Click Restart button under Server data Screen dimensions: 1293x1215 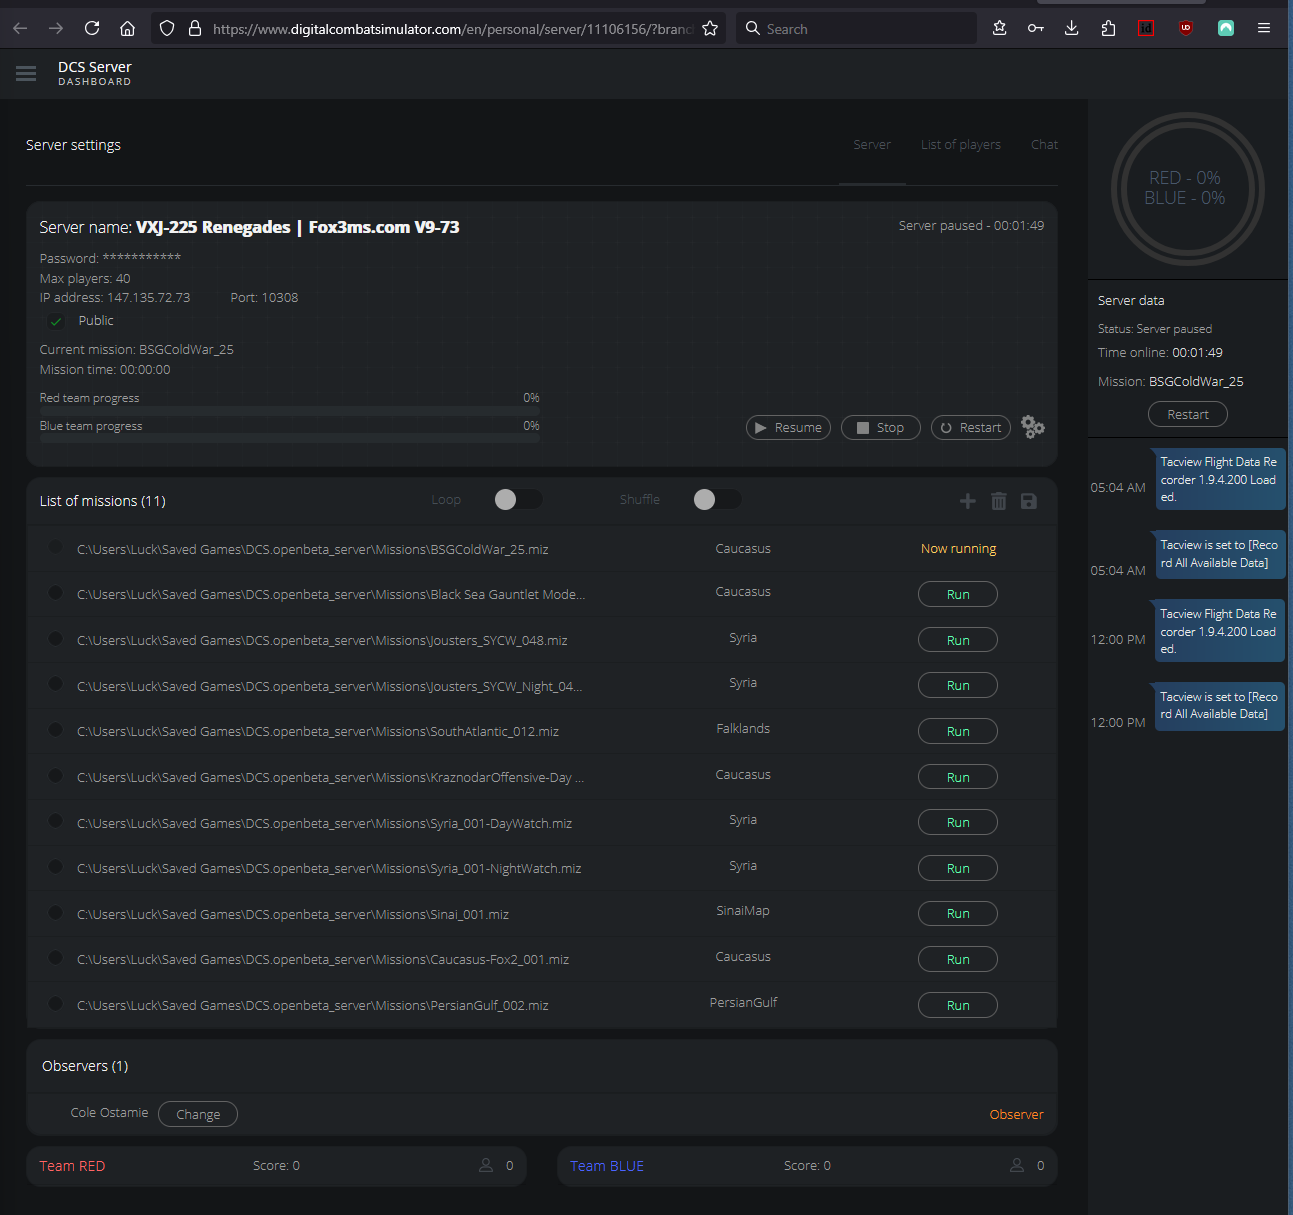click(1188, 414)
